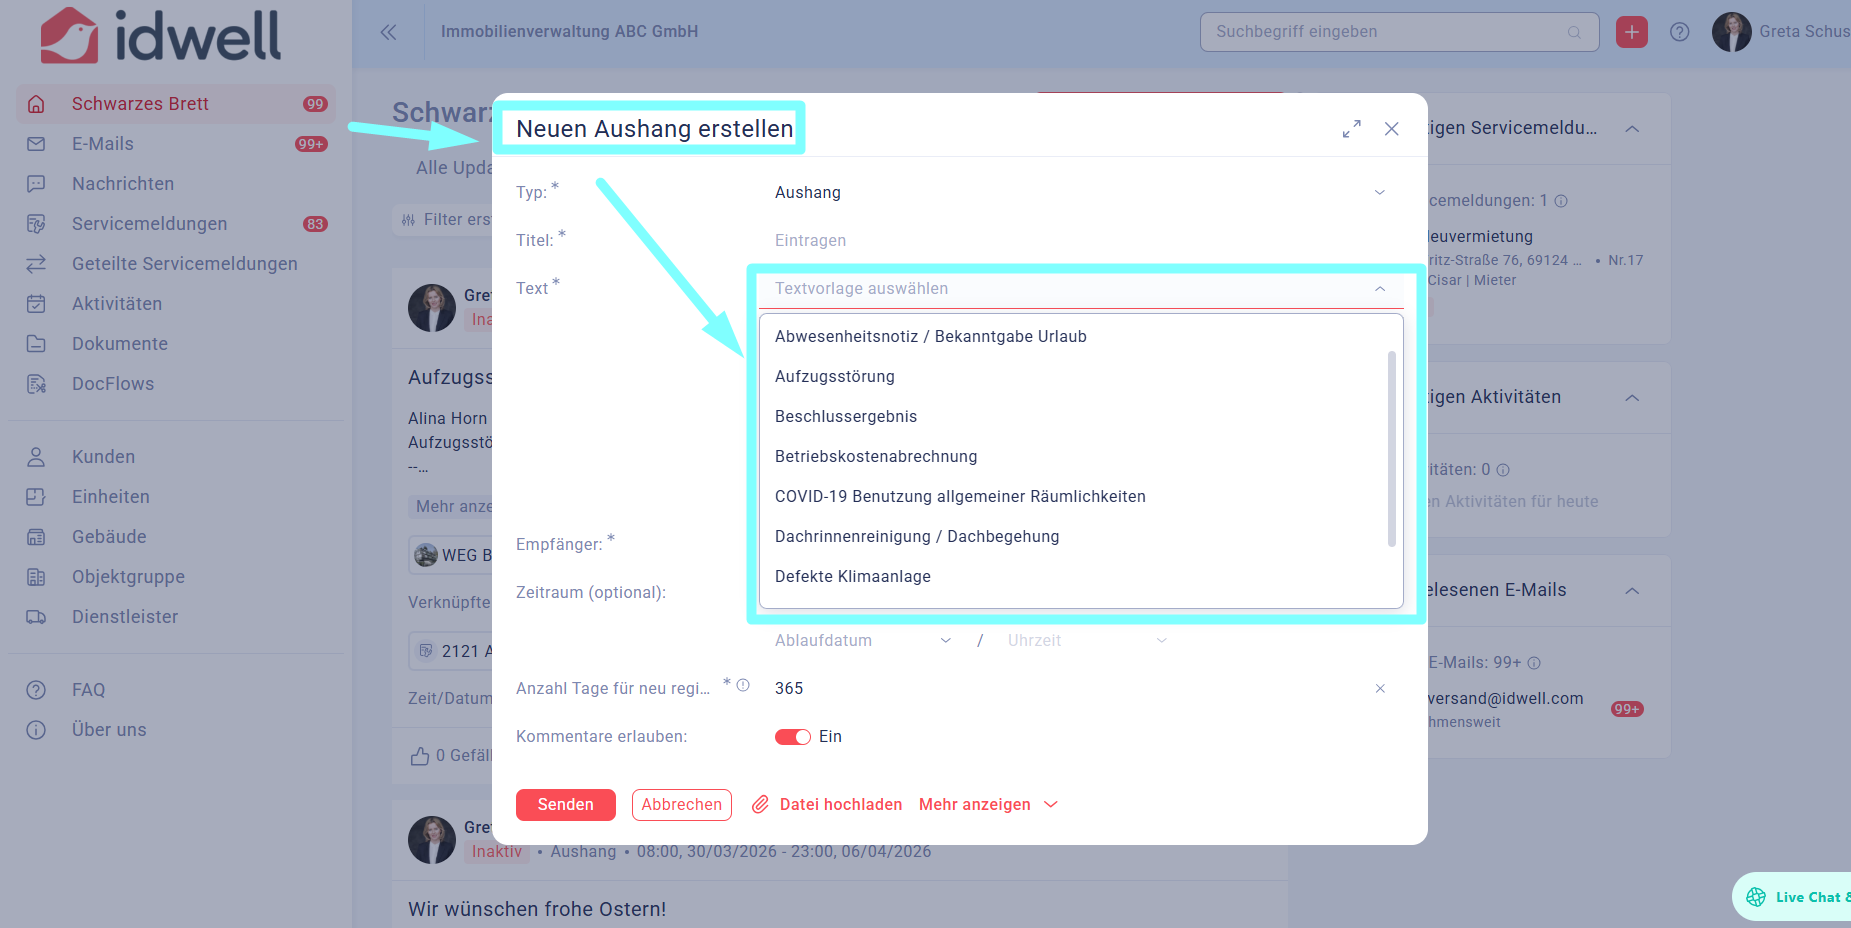This screenshot has height=928, width=1851.
Task: Click the red plus create button
Action: [x=1632, y=32]
